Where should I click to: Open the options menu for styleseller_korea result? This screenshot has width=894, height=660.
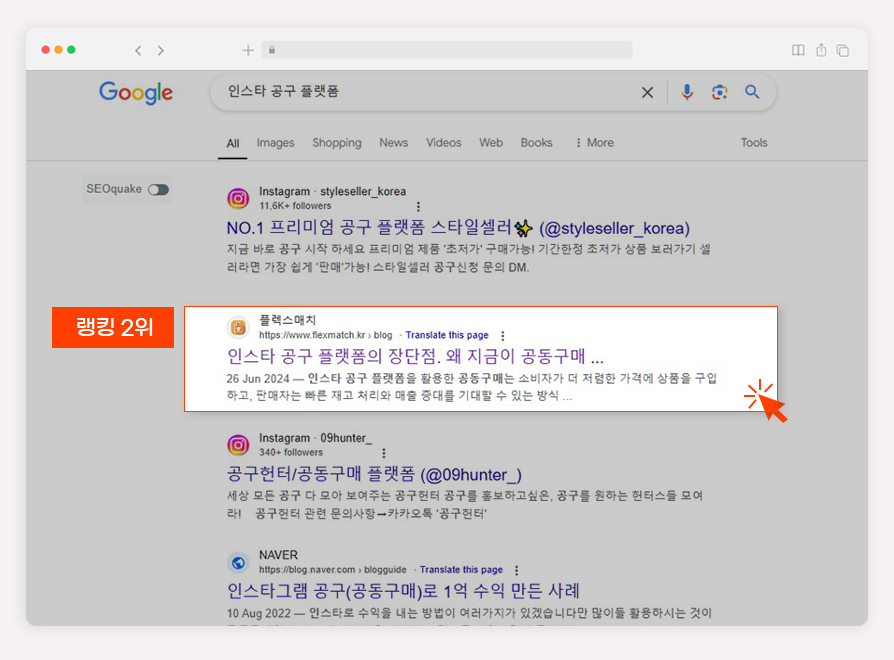(x=418, y=206)
